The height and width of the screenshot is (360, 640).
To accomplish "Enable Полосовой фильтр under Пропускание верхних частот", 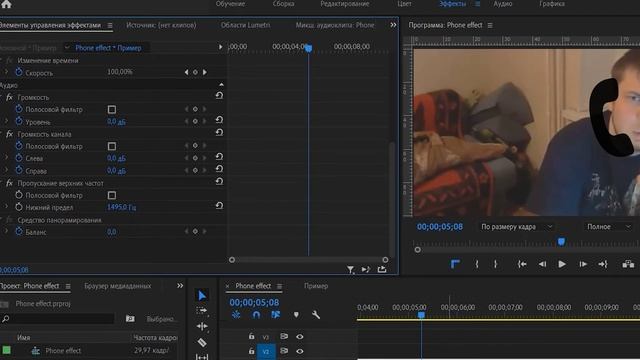I will [x=111, y=195].
